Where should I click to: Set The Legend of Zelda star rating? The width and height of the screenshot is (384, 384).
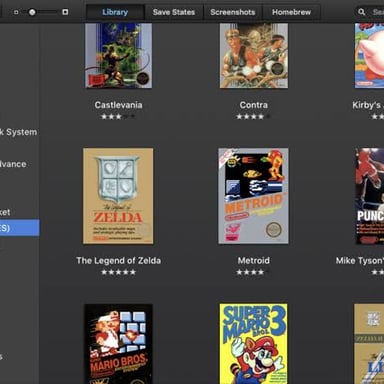[118, 272]
